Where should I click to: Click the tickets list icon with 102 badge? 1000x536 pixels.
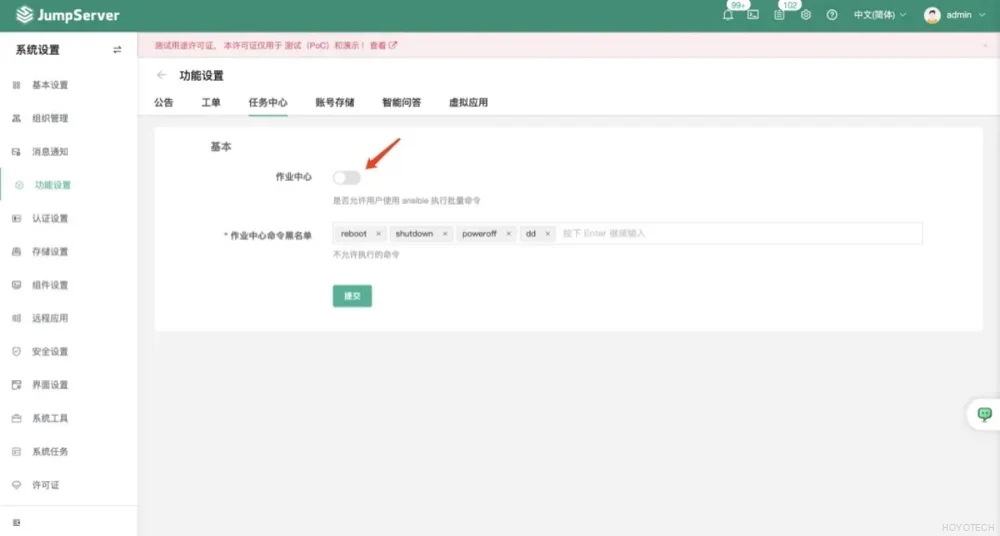(779, 15)
